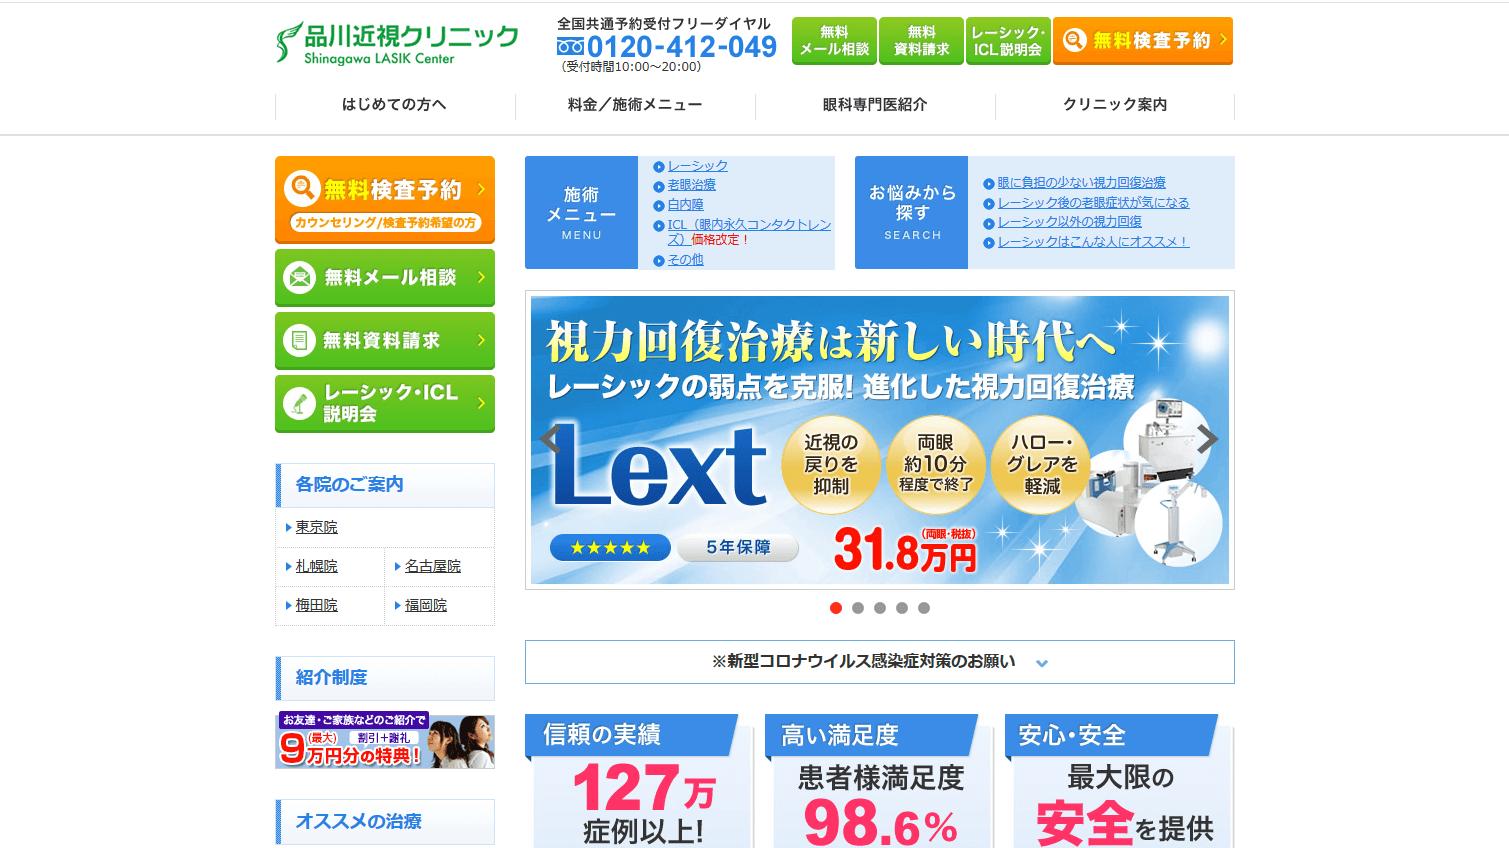
Task: Select the fourth carousel dot
Action: coord(902,608)
